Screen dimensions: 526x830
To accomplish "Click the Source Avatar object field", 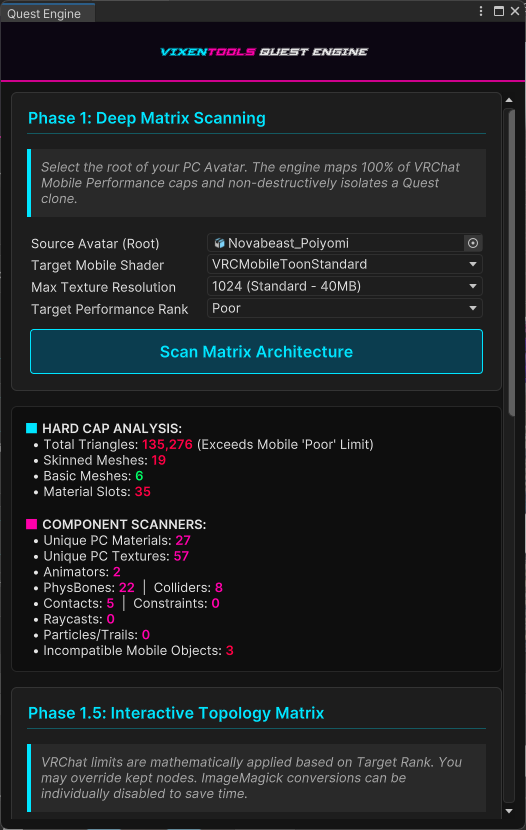I will click(x=336, y=243).
